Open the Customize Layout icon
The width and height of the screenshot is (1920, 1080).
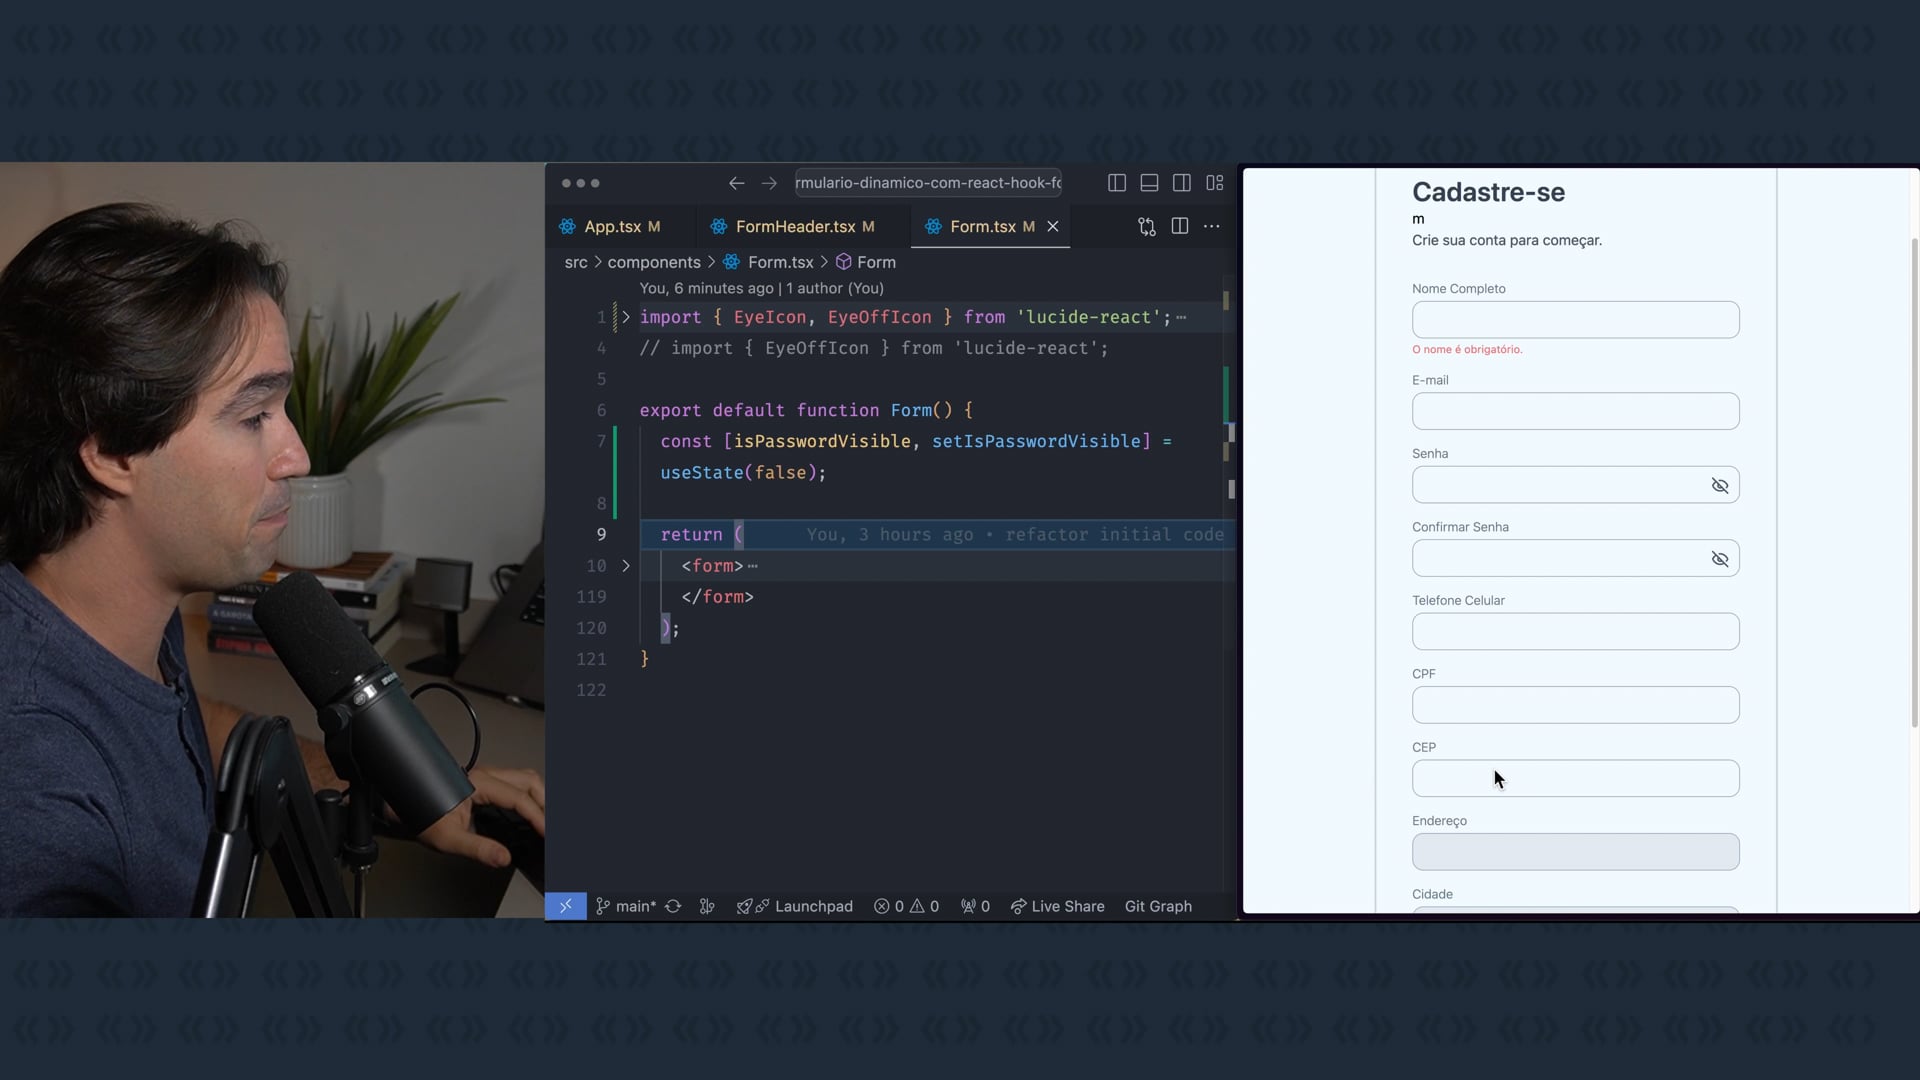pyautogui.click(x=1214, y=183)
